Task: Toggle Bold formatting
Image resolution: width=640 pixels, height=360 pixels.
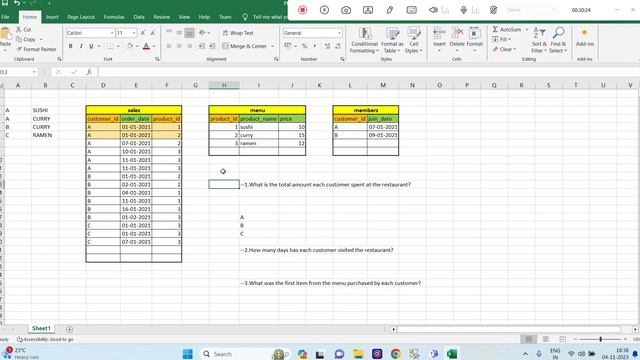Action: [x=71, y=46]
